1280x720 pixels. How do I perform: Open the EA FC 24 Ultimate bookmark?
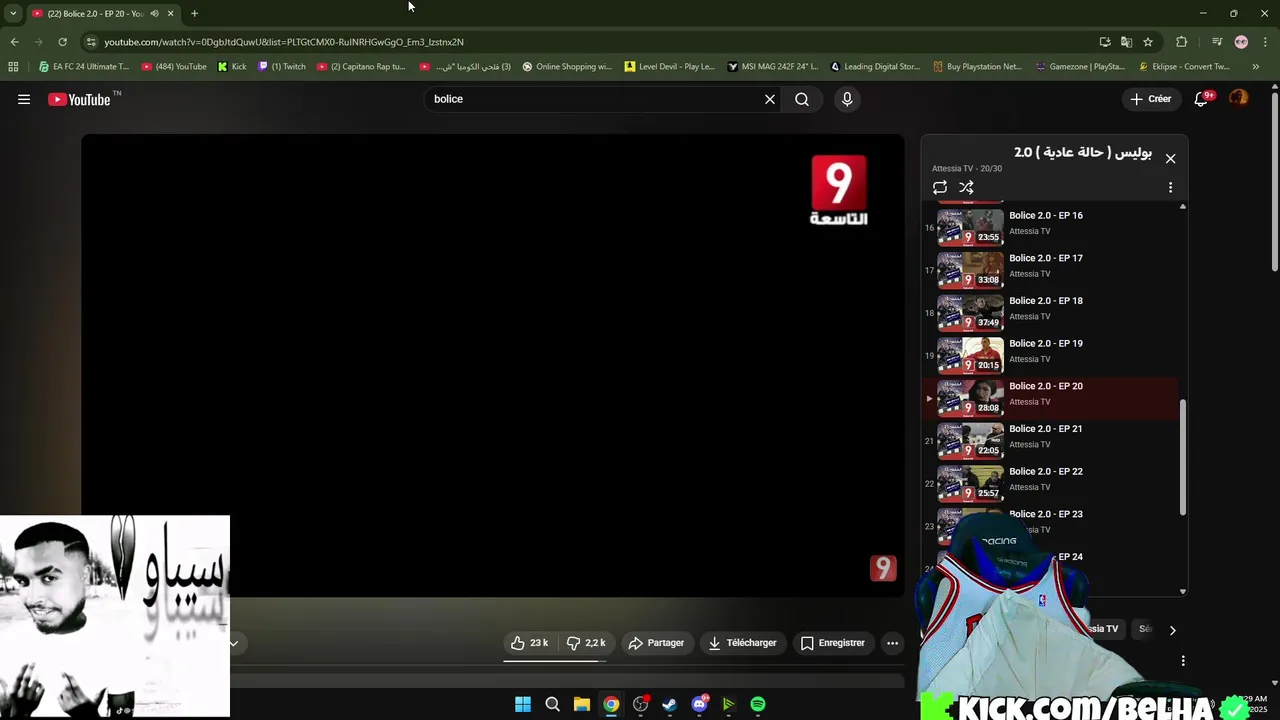tap(84, 67)
